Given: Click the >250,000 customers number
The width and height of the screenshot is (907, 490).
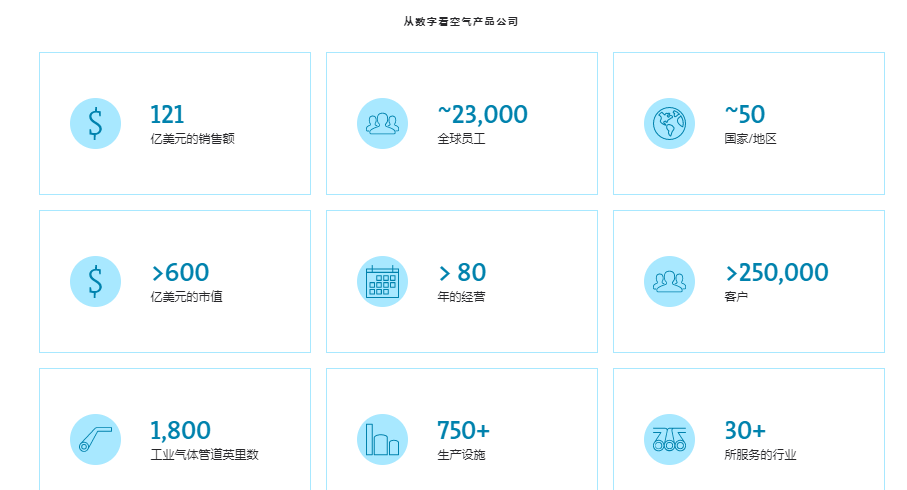Looking at the screenshot, I should point(776,272).
